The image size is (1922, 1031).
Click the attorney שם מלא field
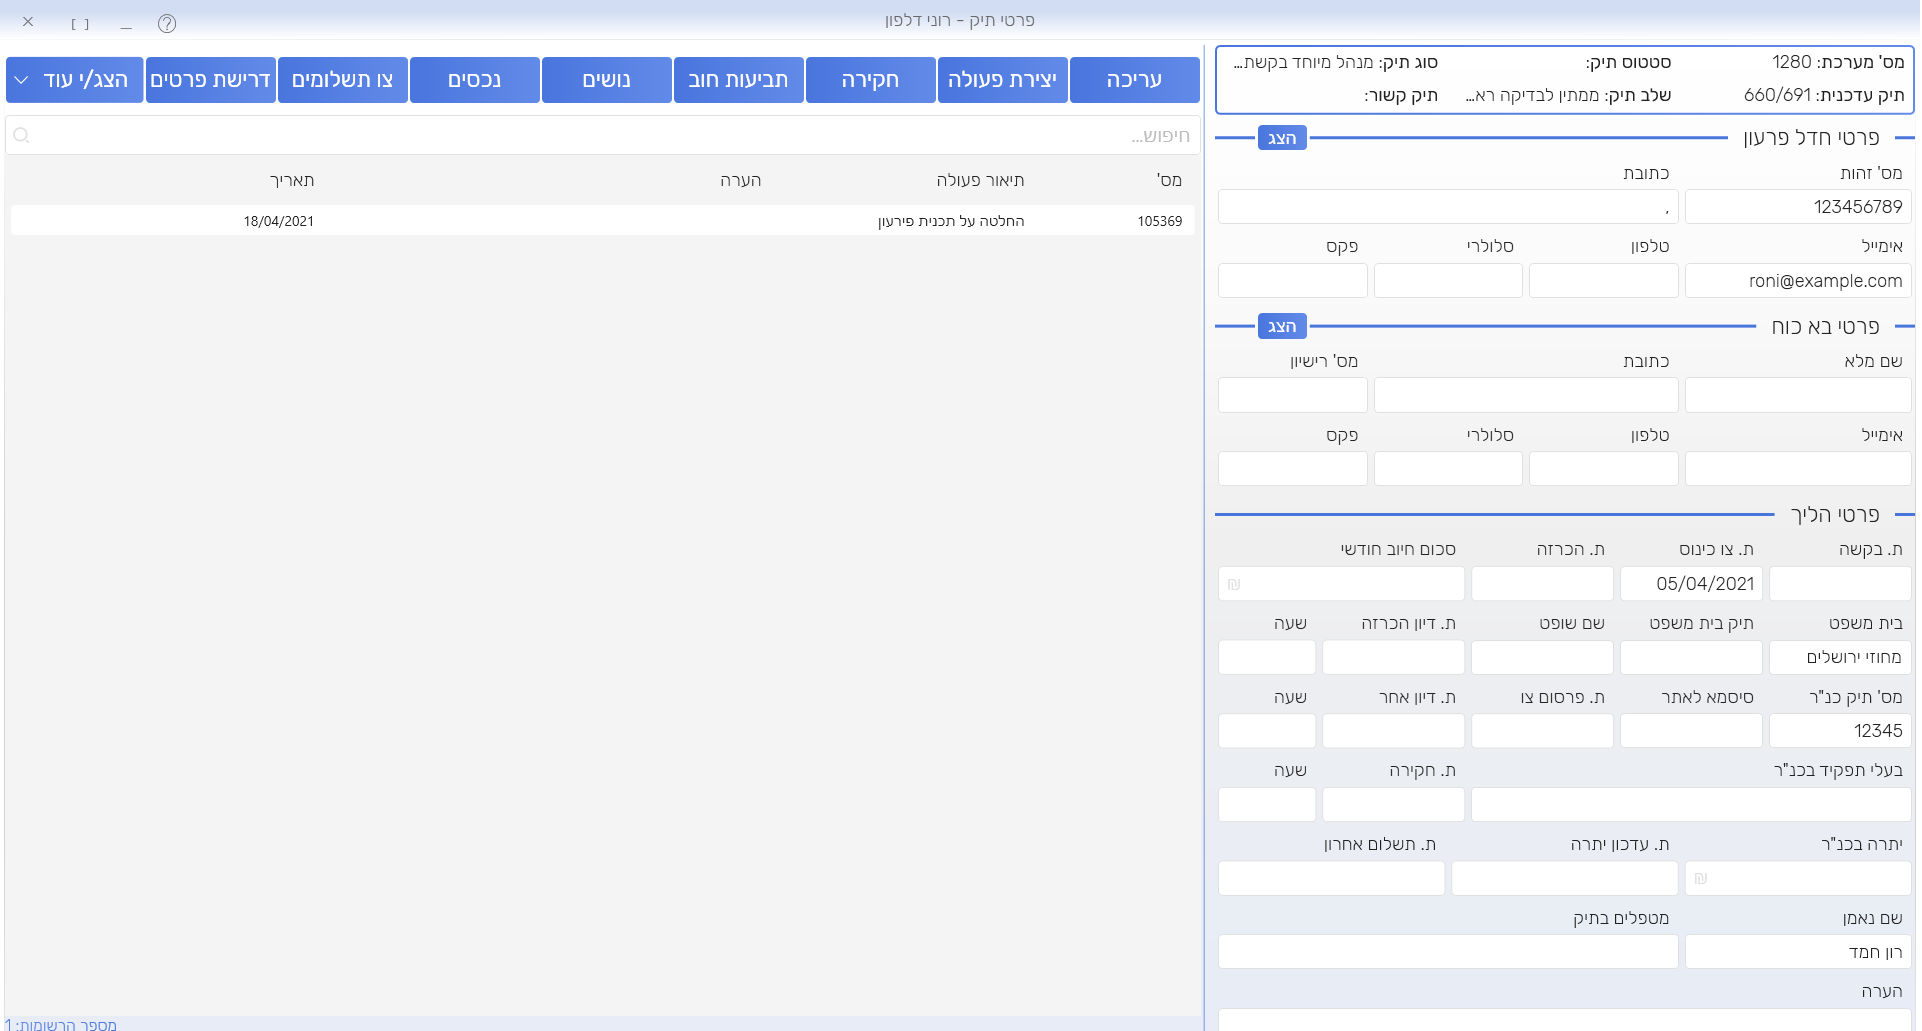tap(1798, 395)
